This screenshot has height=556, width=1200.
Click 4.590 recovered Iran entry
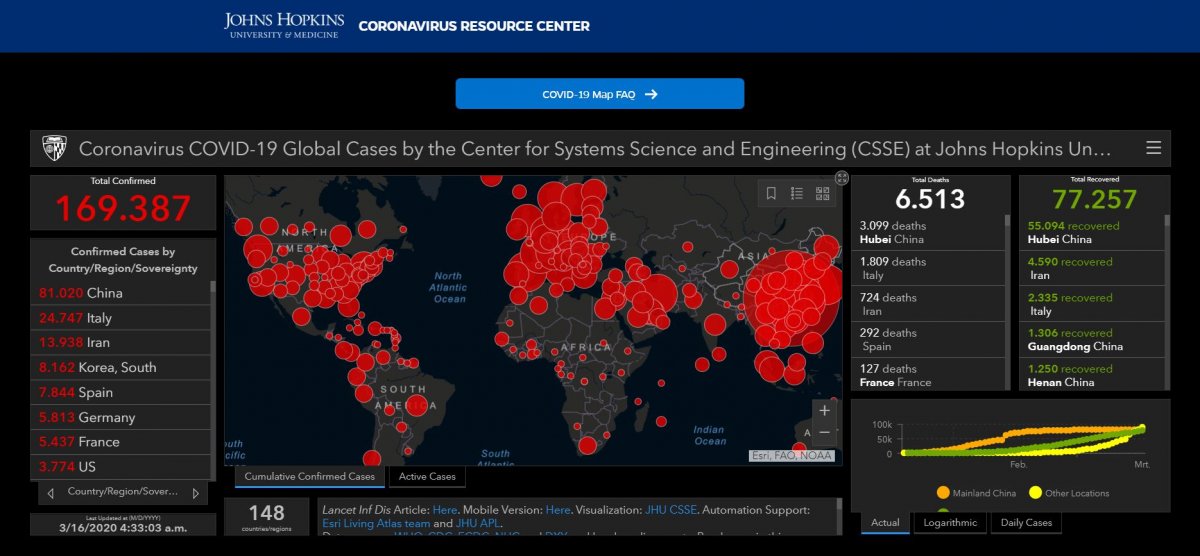coord(1090,268)
